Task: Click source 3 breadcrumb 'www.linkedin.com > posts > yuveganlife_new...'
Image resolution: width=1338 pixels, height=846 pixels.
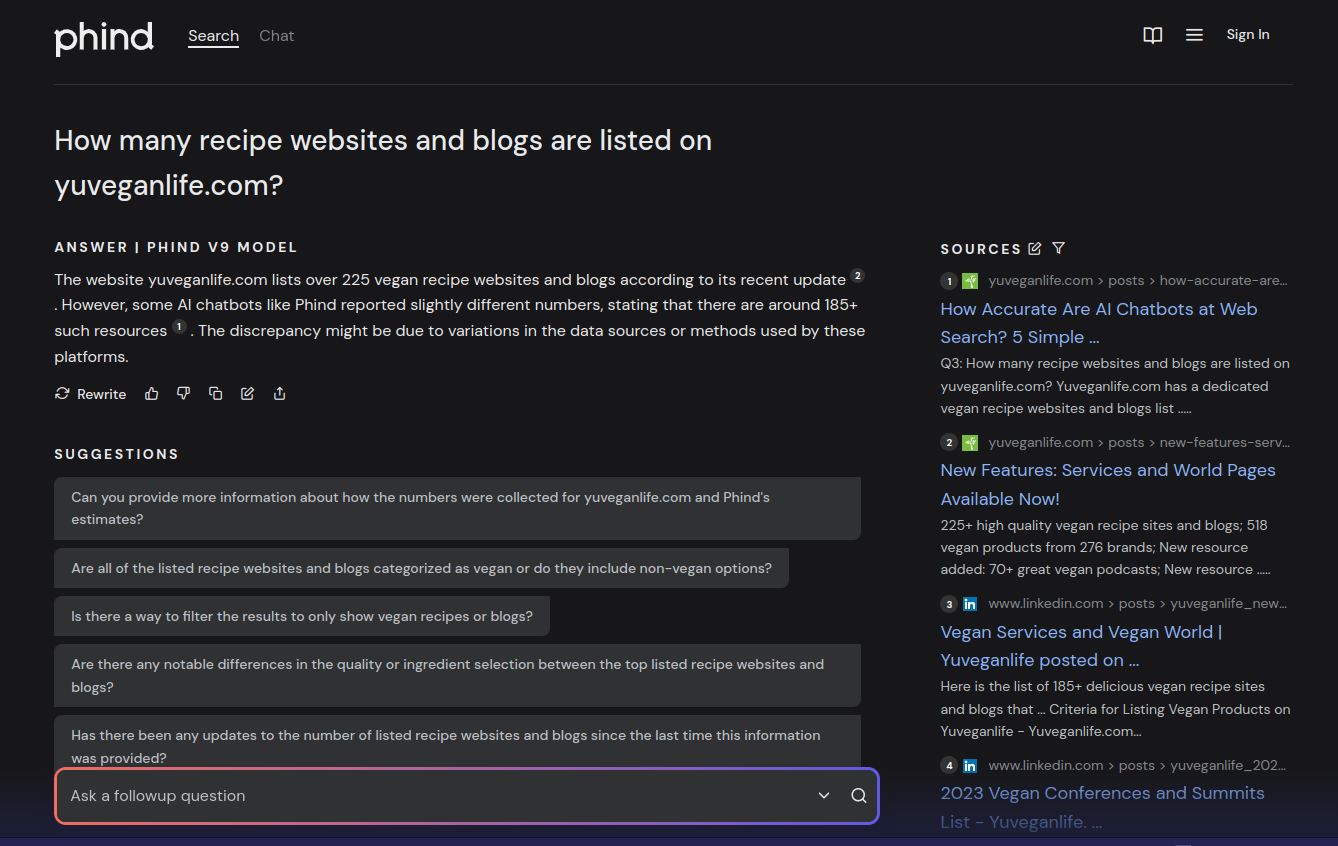Action: point(1138,604)
